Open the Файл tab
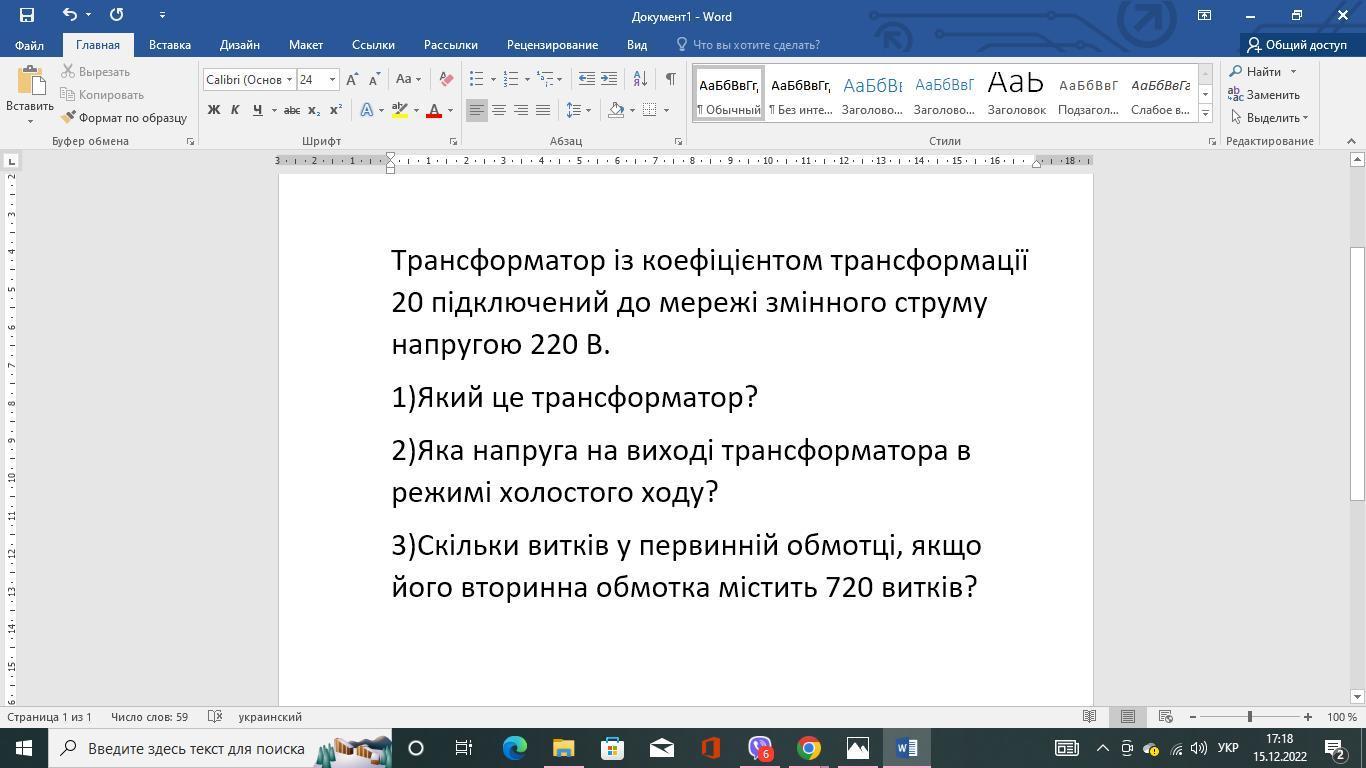Screen dimensions: 1366x768 [x=29, y=45]
